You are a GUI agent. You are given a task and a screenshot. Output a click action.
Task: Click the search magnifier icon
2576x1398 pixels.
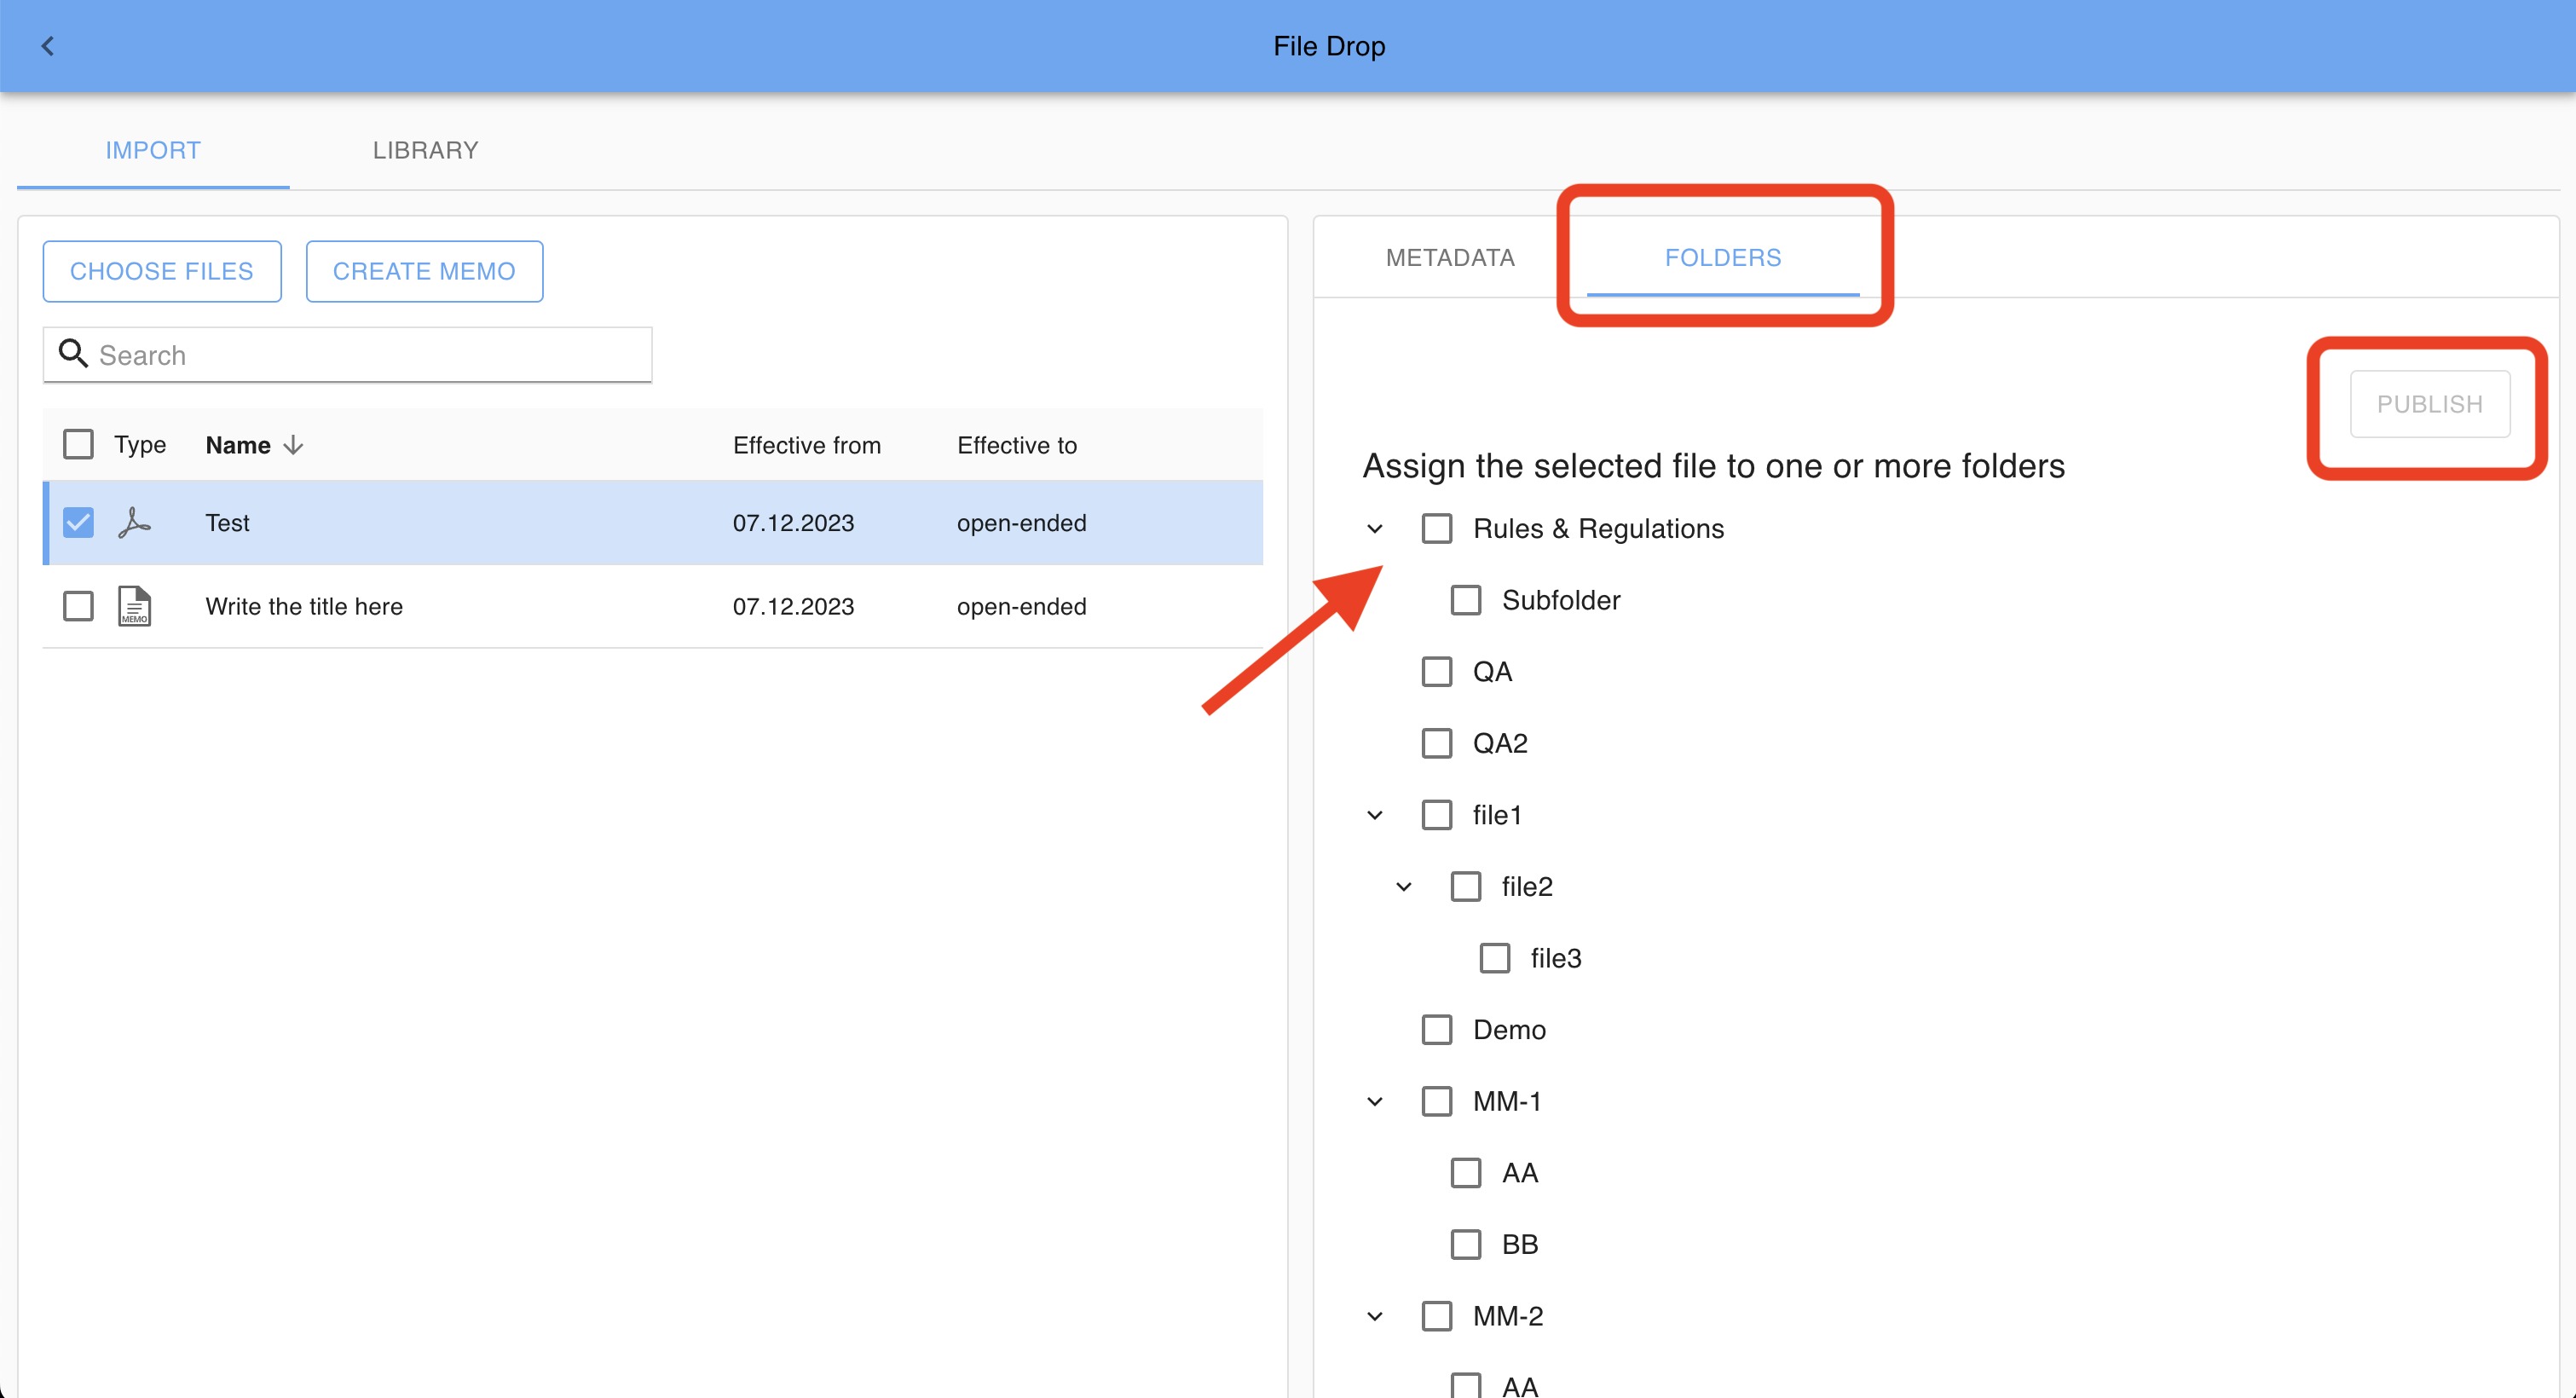click(x=72, y=353)
